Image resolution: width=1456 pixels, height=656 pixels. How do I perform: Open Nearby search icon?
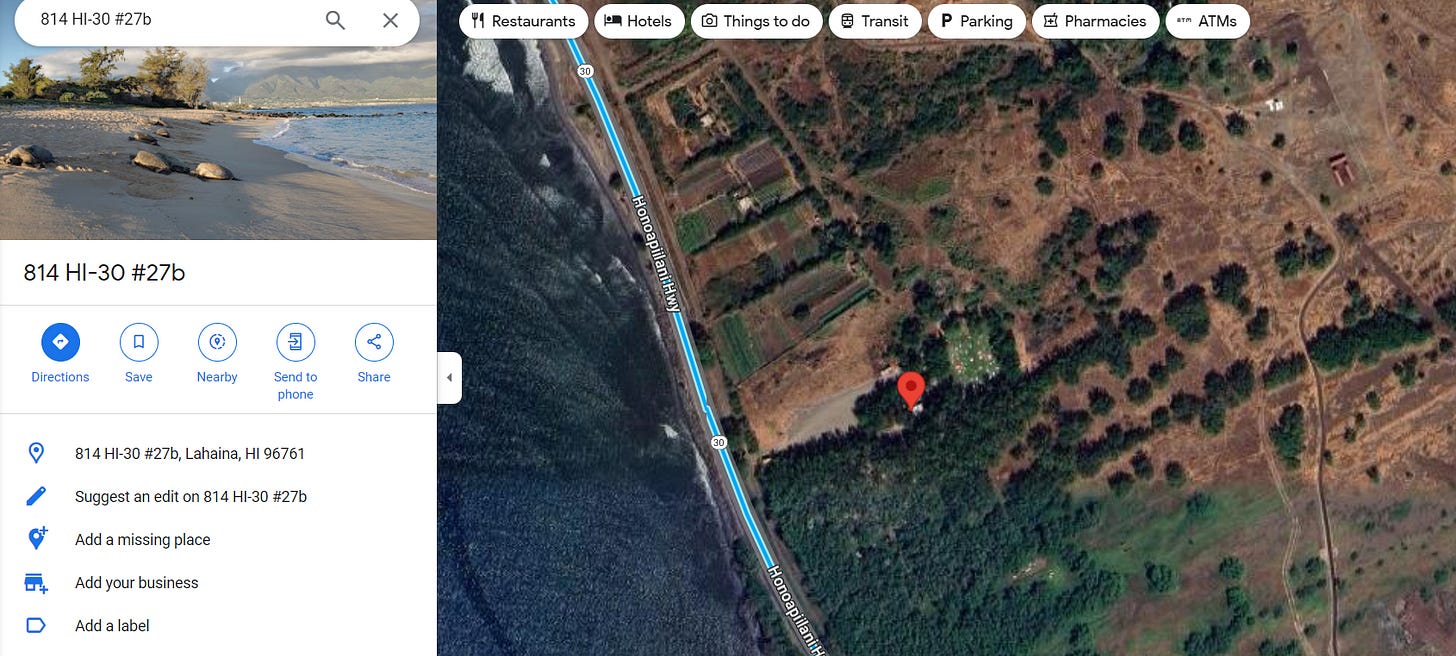217,342
